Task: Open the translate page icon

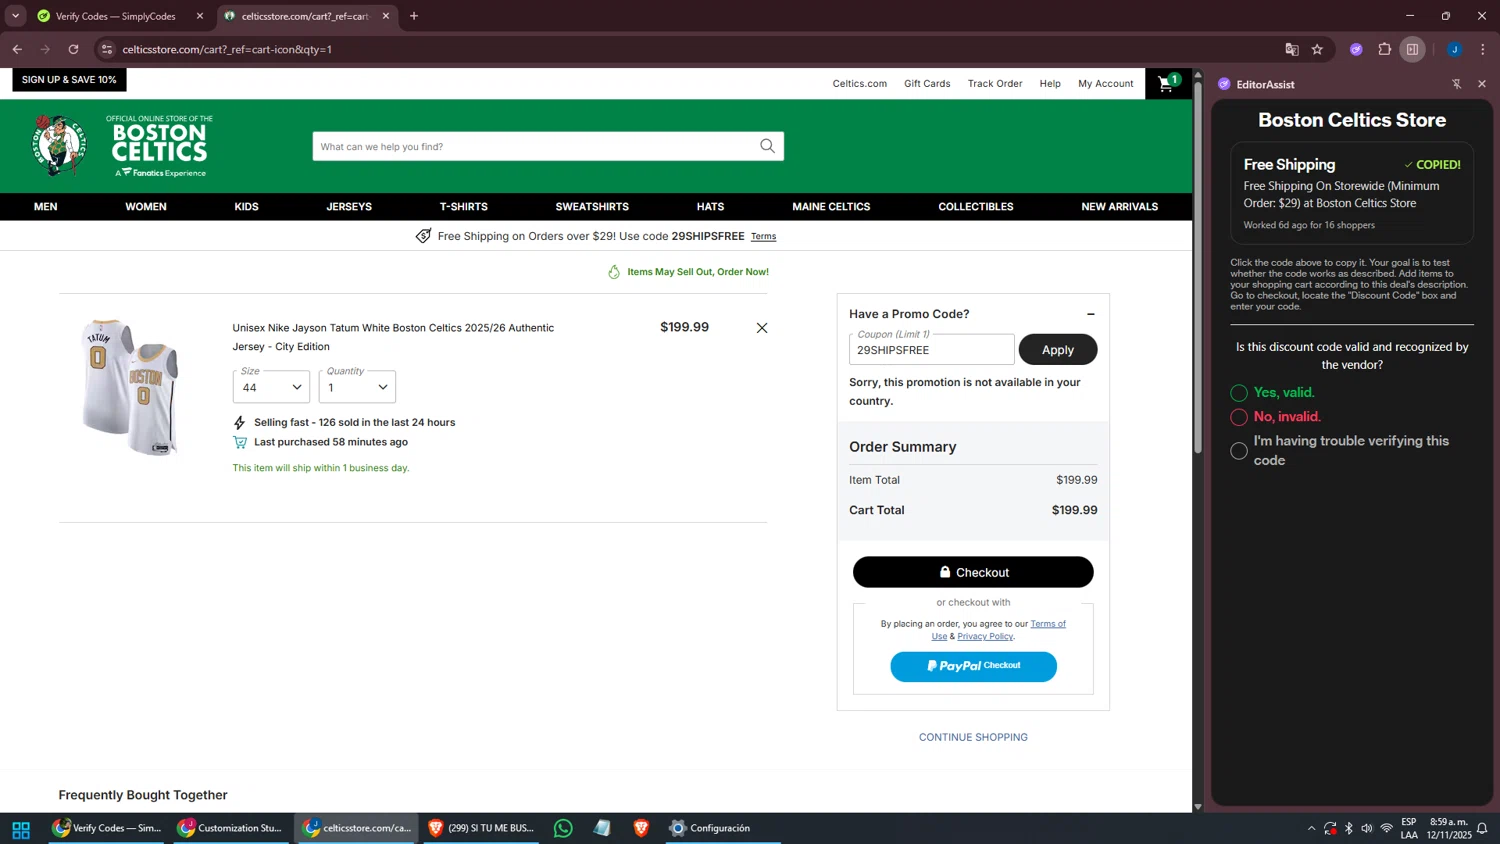Action: (1292, 49)
